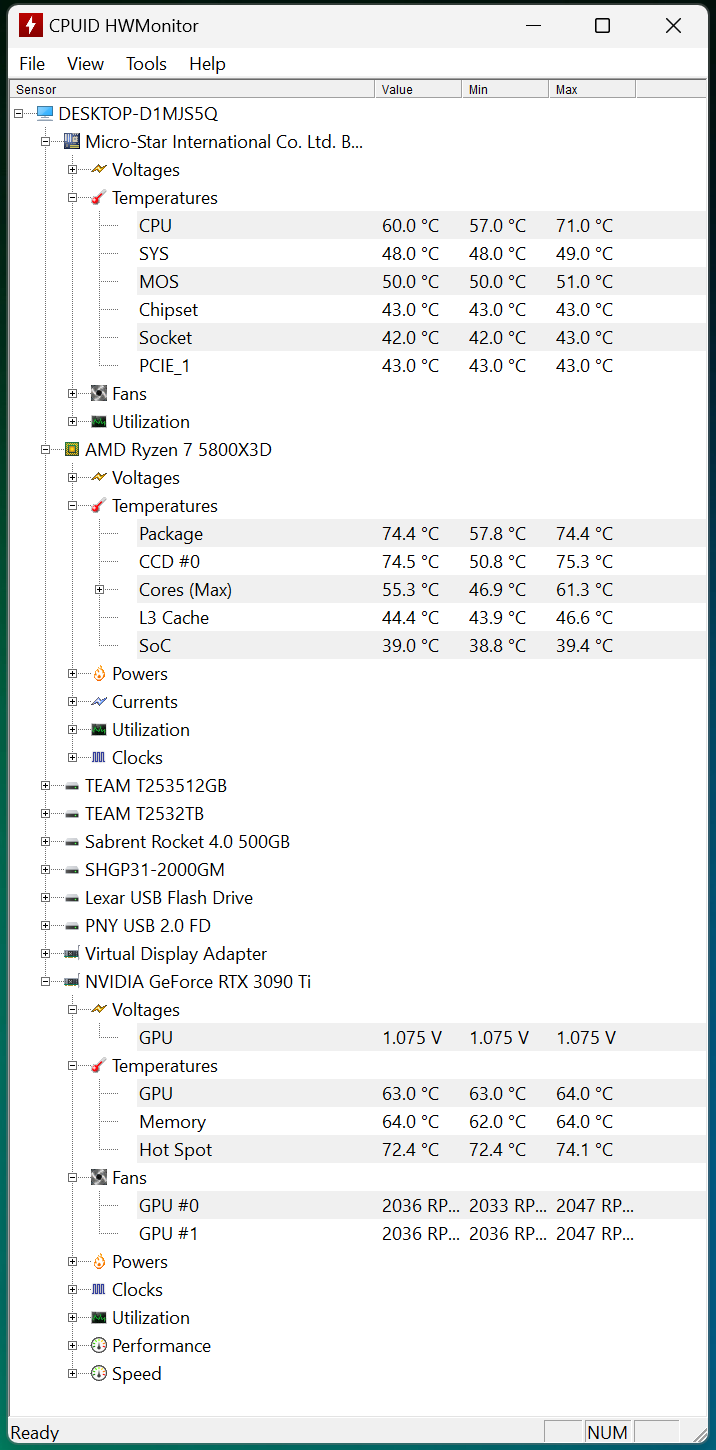716x1450 pixels.
Task: Click the card icon beside Virtual Display Adapter
Action: pyautogui.click(x=72, y=954)
